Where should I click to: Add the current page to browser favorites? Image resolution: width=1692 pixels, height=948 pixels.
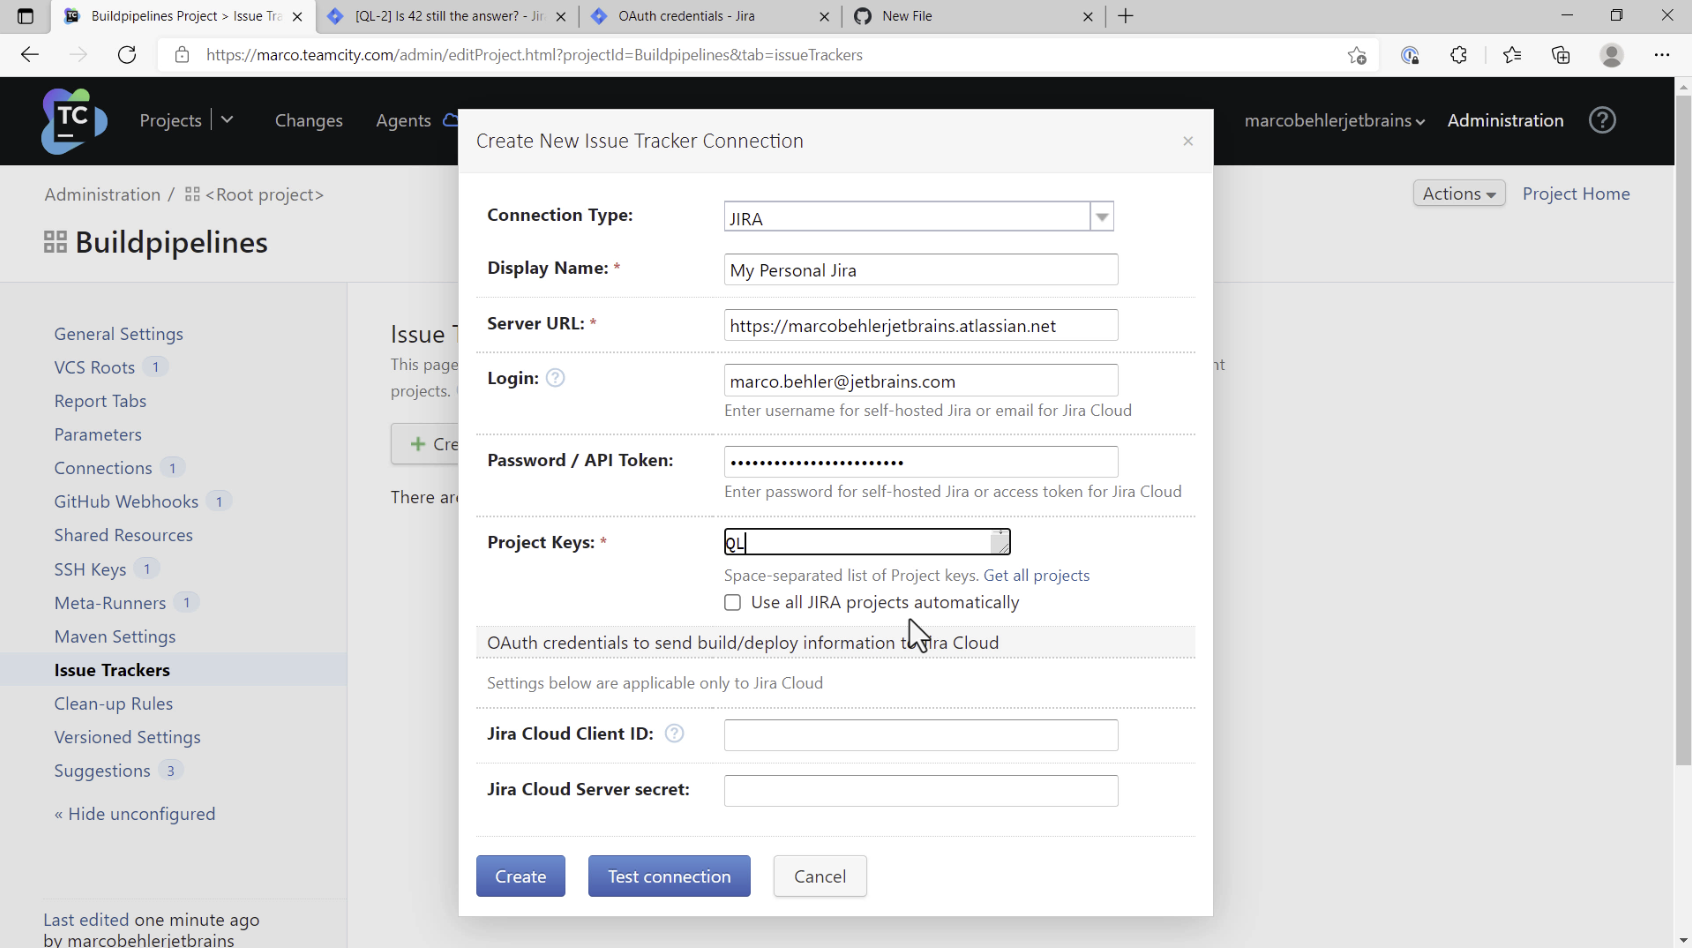1357,55
